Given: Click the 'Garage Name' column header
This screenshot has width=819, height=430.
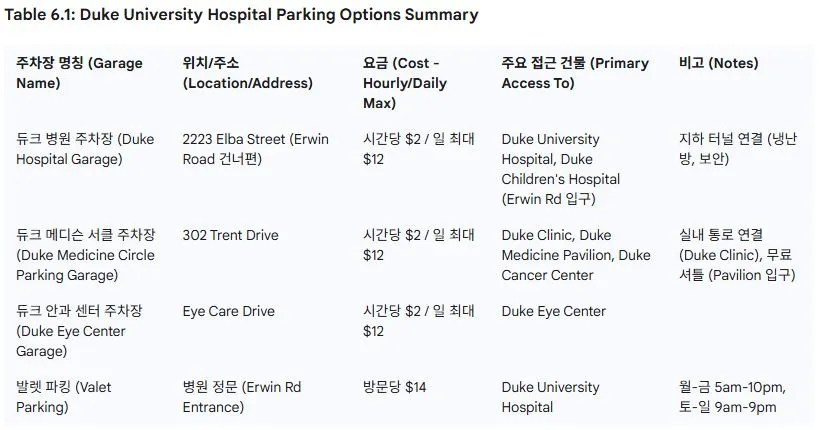Looking at the screenshot, I should (x=79, y=73).
